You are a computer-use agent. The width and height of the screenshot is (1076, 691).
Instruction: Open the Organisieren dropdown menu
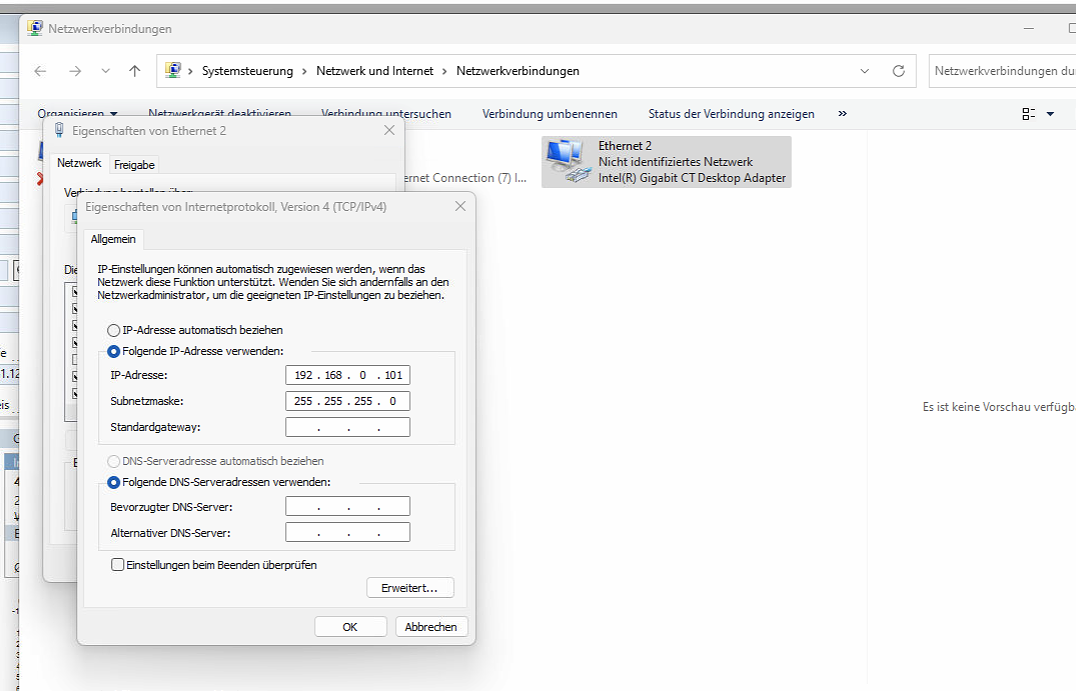[77, 114]
